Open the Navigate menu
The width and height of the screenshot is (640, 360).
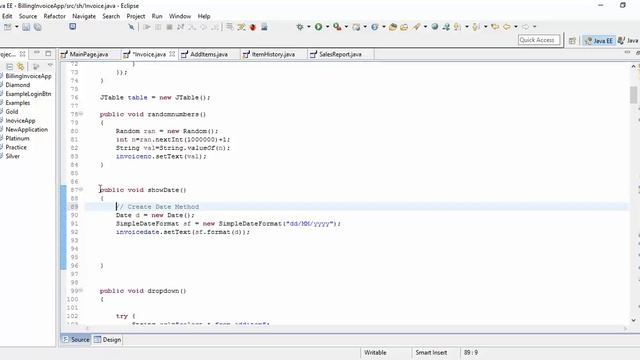point(84,16)
